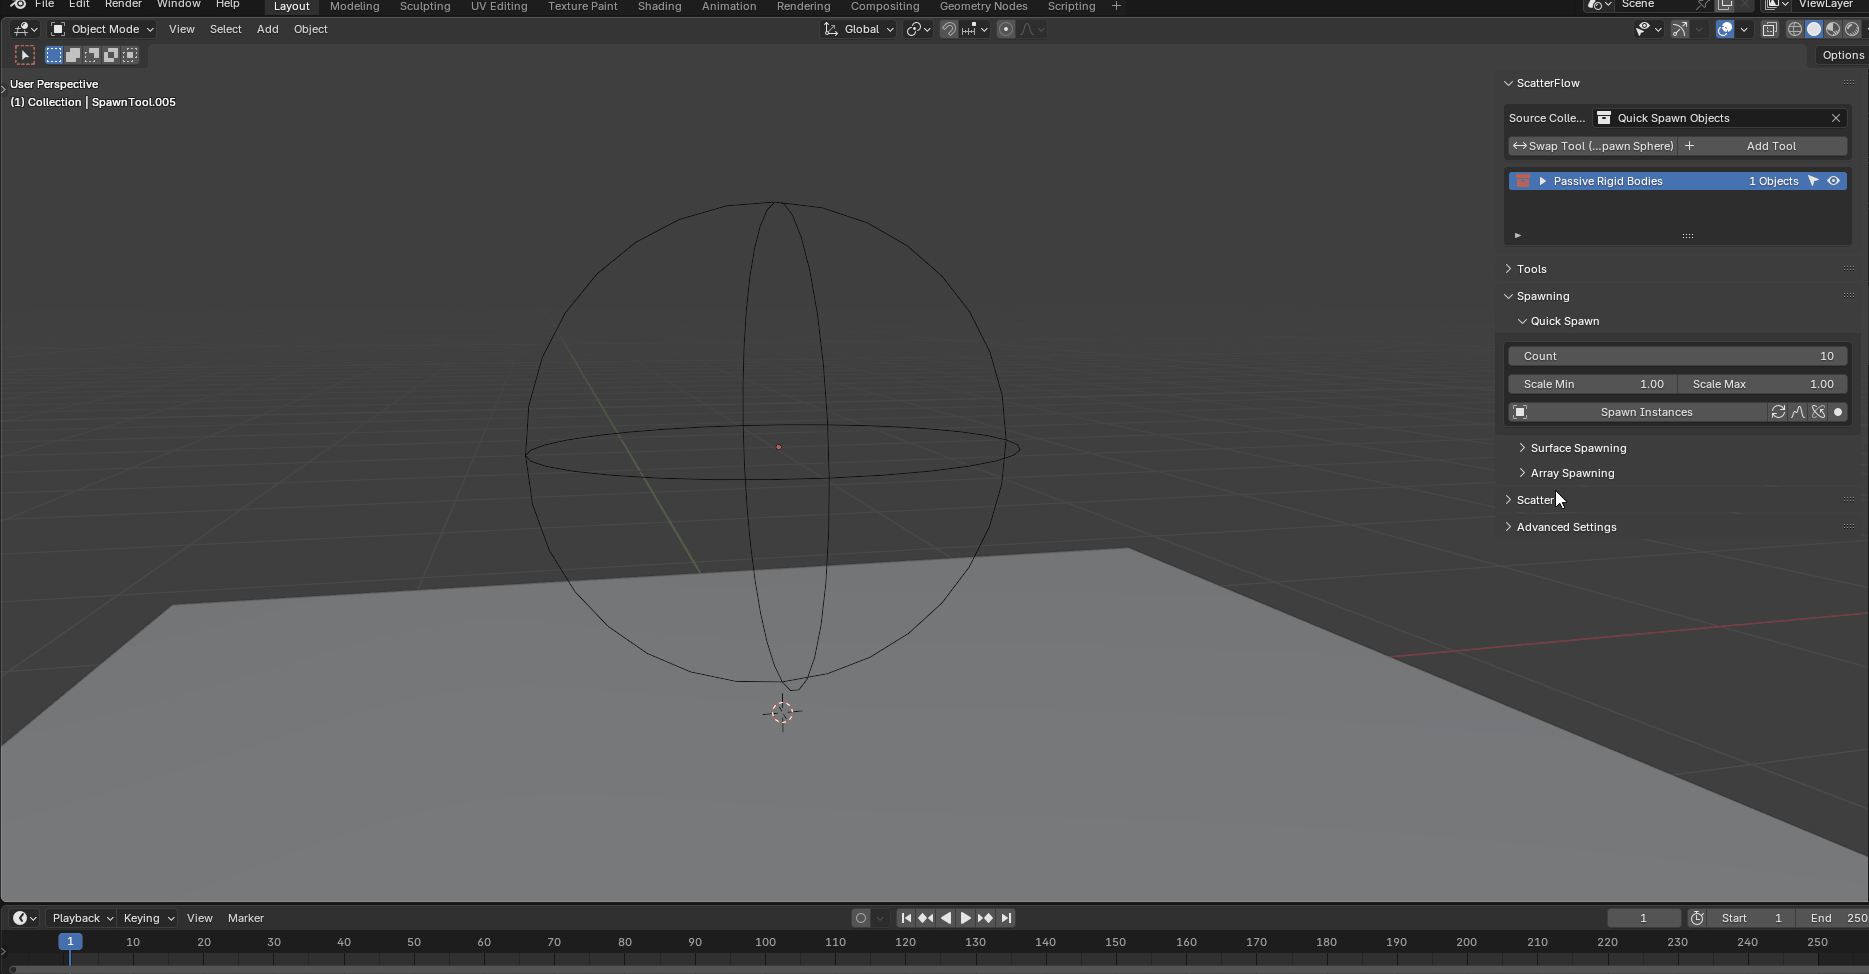Play the animation forward
The width and height of the screenshot is (1869, 974).
(x=965, y=918)
